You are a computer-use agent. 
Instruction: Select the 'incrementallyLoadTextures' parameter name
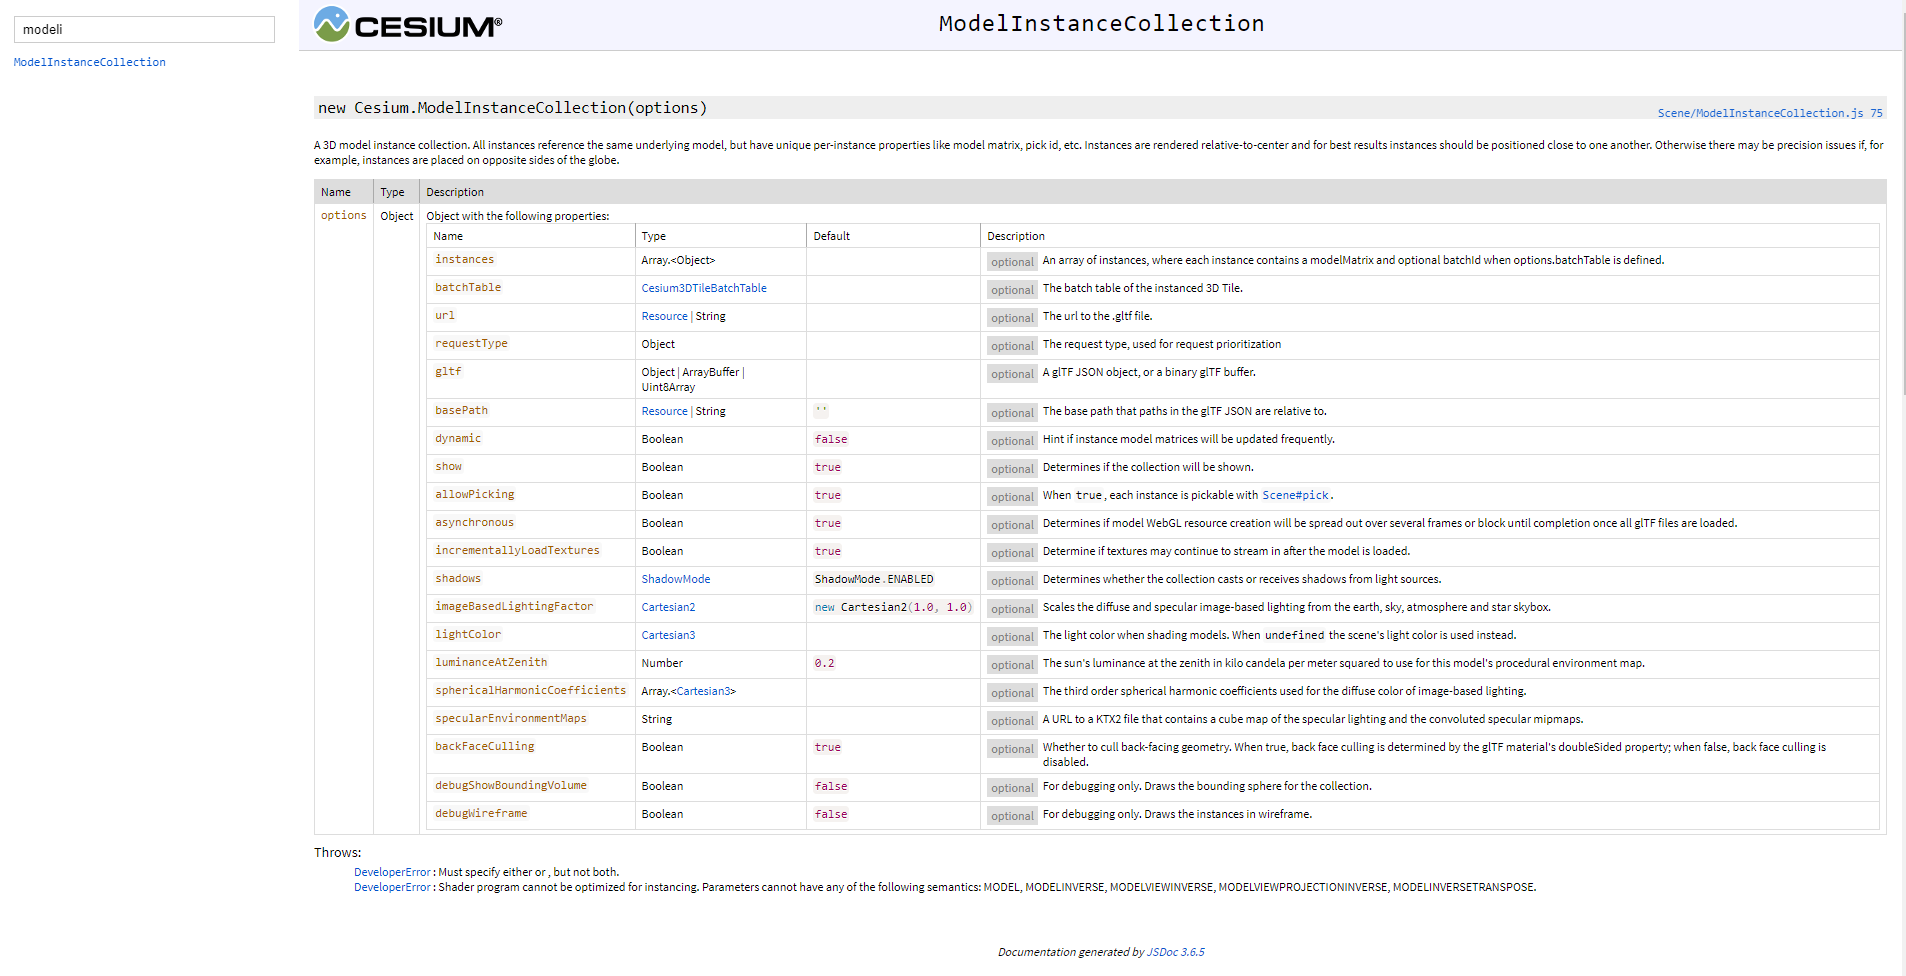tap(517, 550)
